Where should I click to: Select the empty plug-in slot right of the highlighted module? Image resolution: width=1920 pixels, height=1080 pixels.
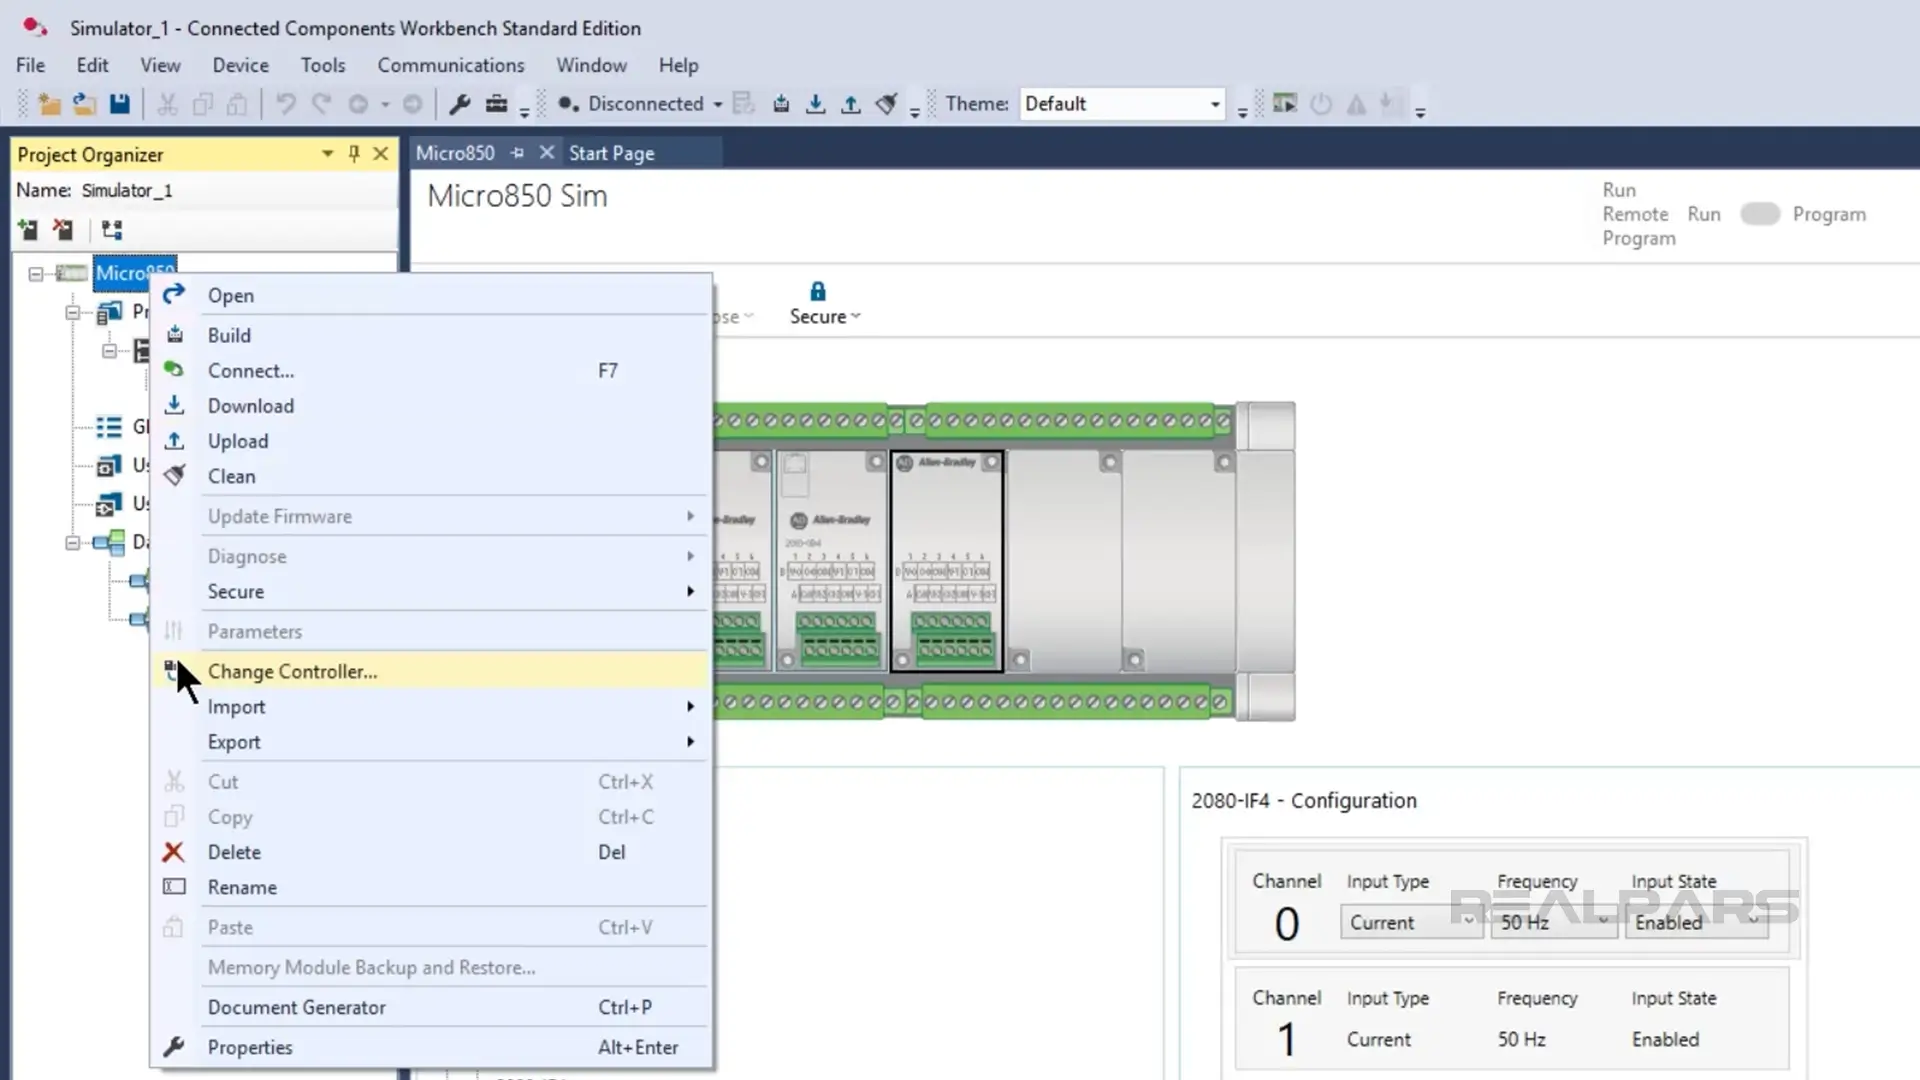click(1062, 561)
